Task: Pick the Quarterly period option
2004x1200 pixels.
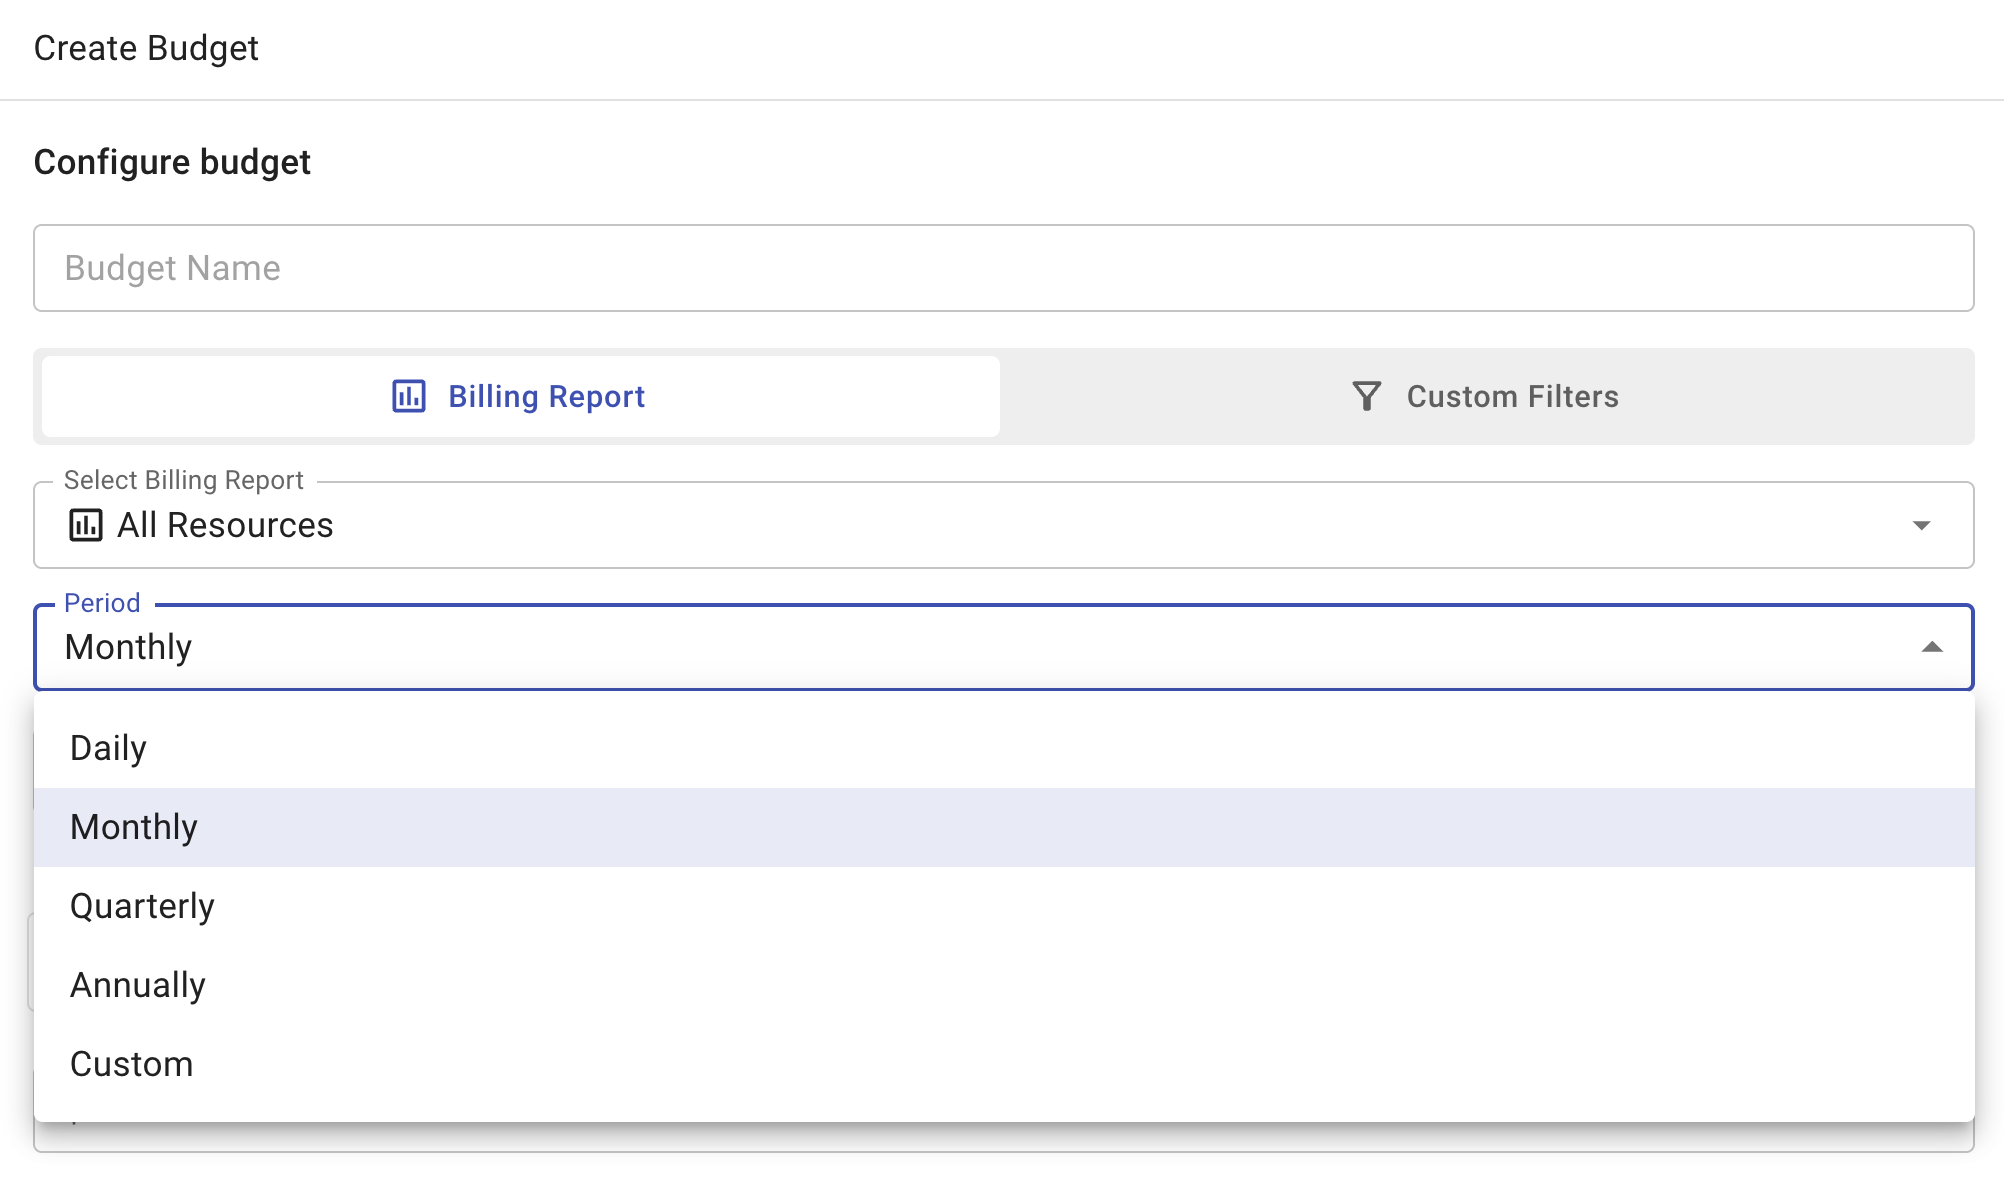Action: (142, 906)
